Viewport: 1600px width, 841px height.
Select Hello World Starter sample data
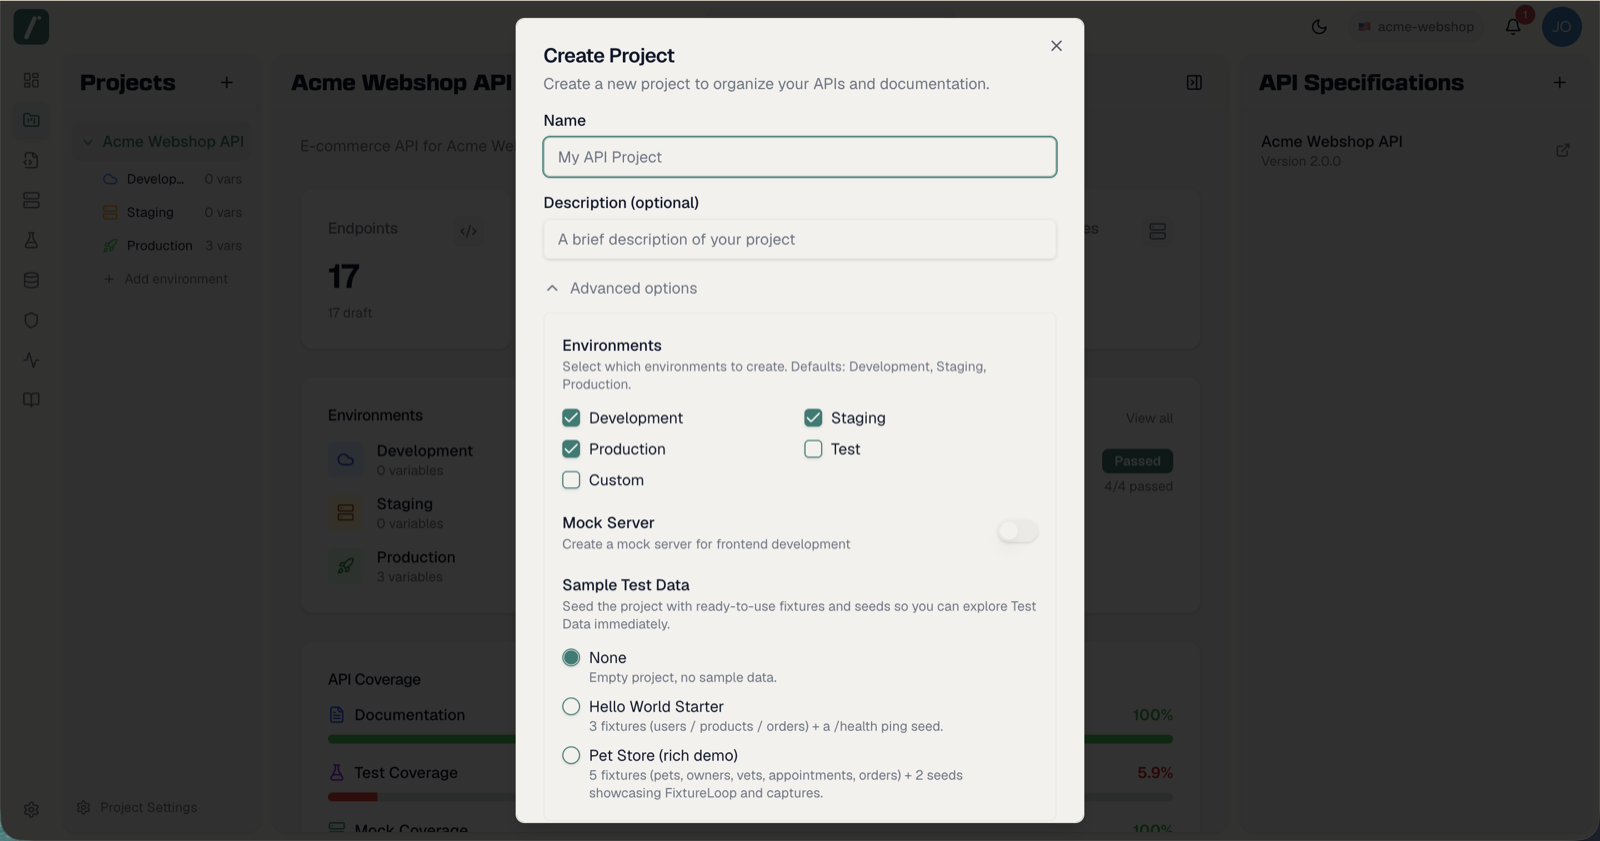(x=571, y=707)
